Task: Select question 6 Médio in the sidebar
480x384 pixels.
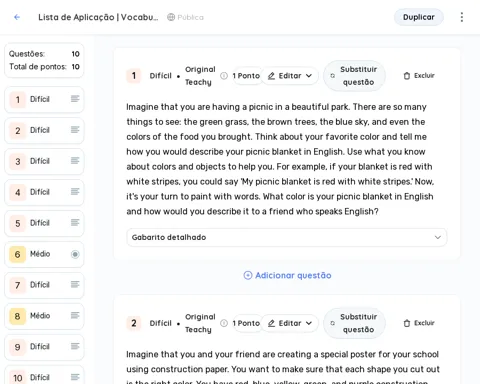Action: click(44, 254)
